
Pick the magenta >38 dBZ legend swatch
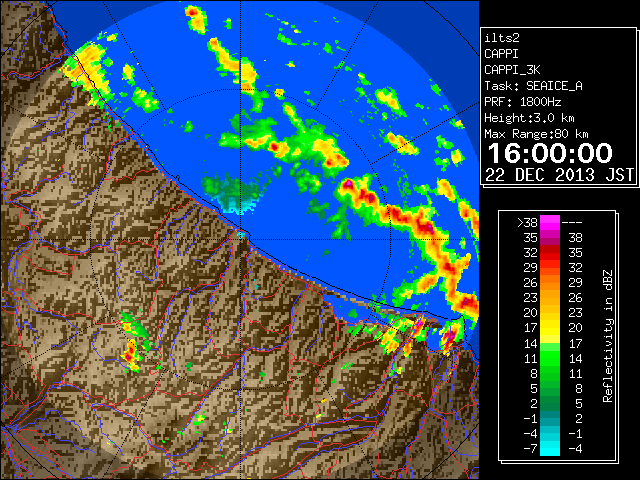point(550,223)
